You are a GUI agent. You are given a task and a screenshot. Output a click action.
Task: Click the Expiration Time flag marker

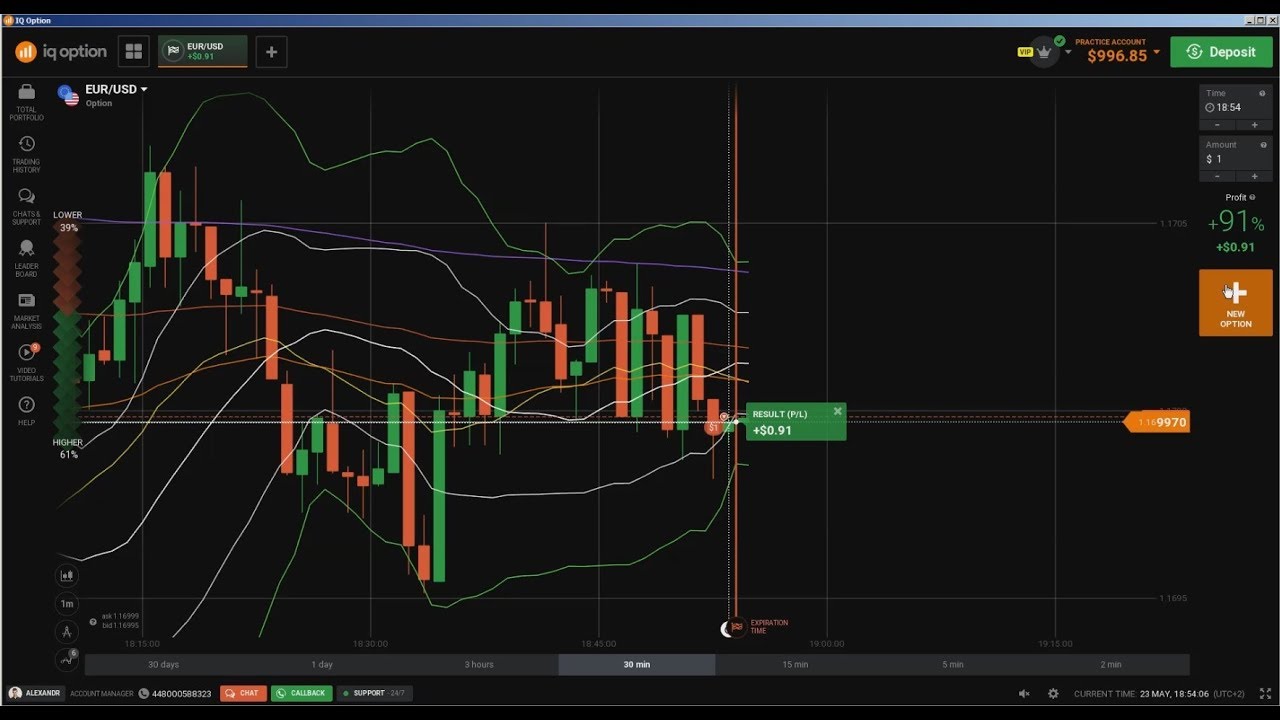tap(737, 627)
